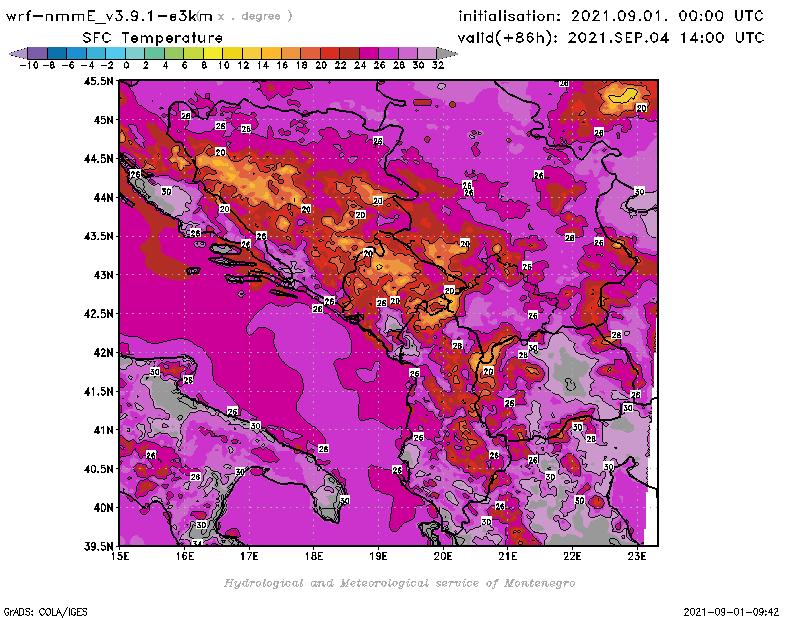This screenshot has height=618, width=800.
Task: Click the 45N latitude label
Action: pyautogui.click(x=103, y=120)
